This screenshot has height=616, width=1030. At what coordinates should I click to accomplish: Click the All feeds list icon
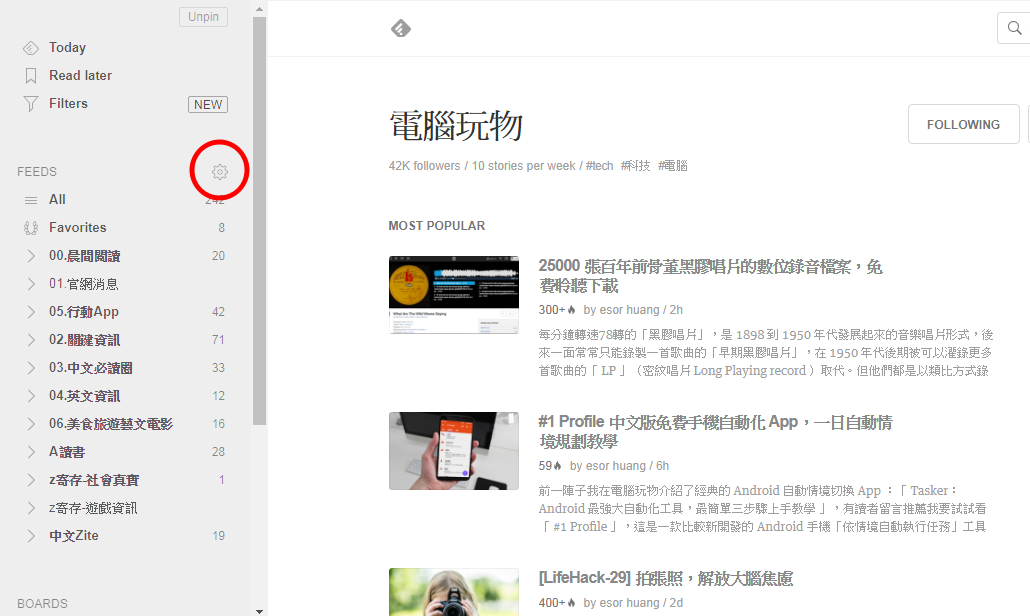coord(31,200)
